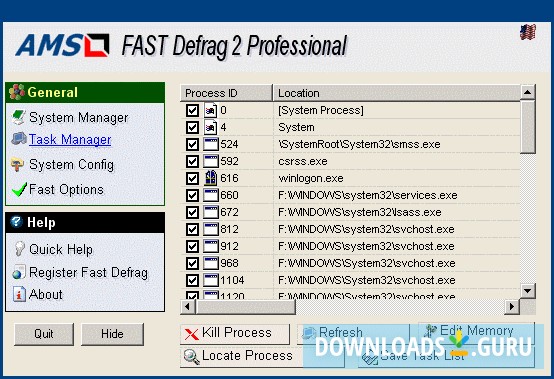Select the csrss.exe location text

coord(302,161)
